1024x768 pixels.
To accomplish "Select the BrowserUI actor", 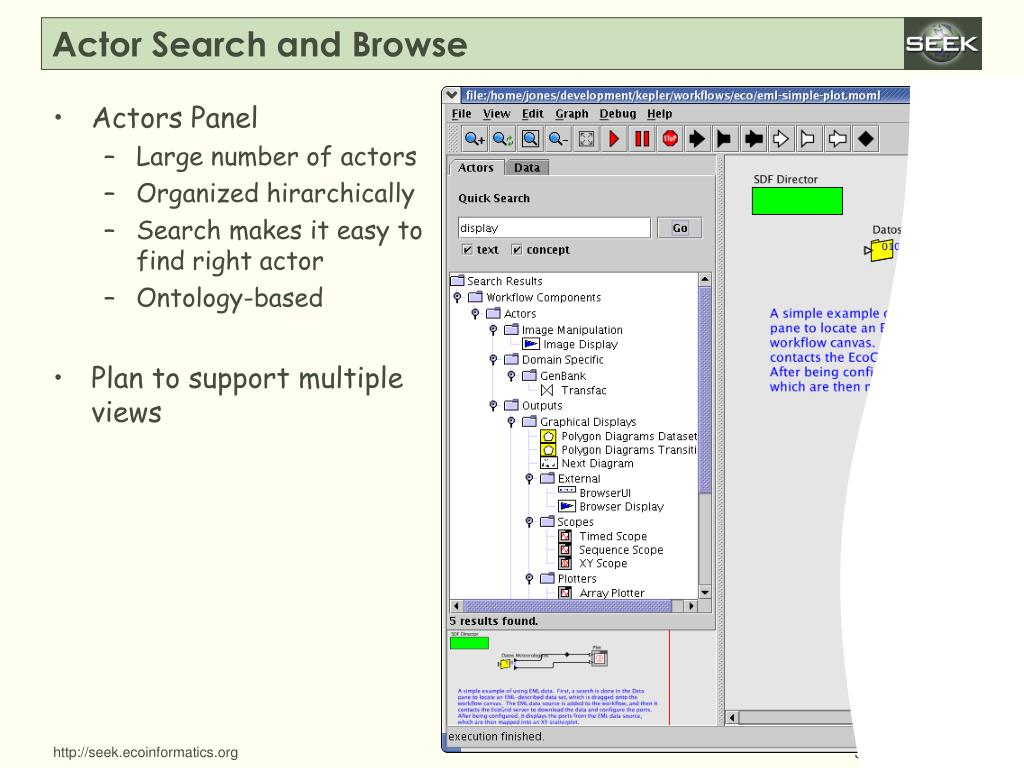I will (x=594, y=492).
